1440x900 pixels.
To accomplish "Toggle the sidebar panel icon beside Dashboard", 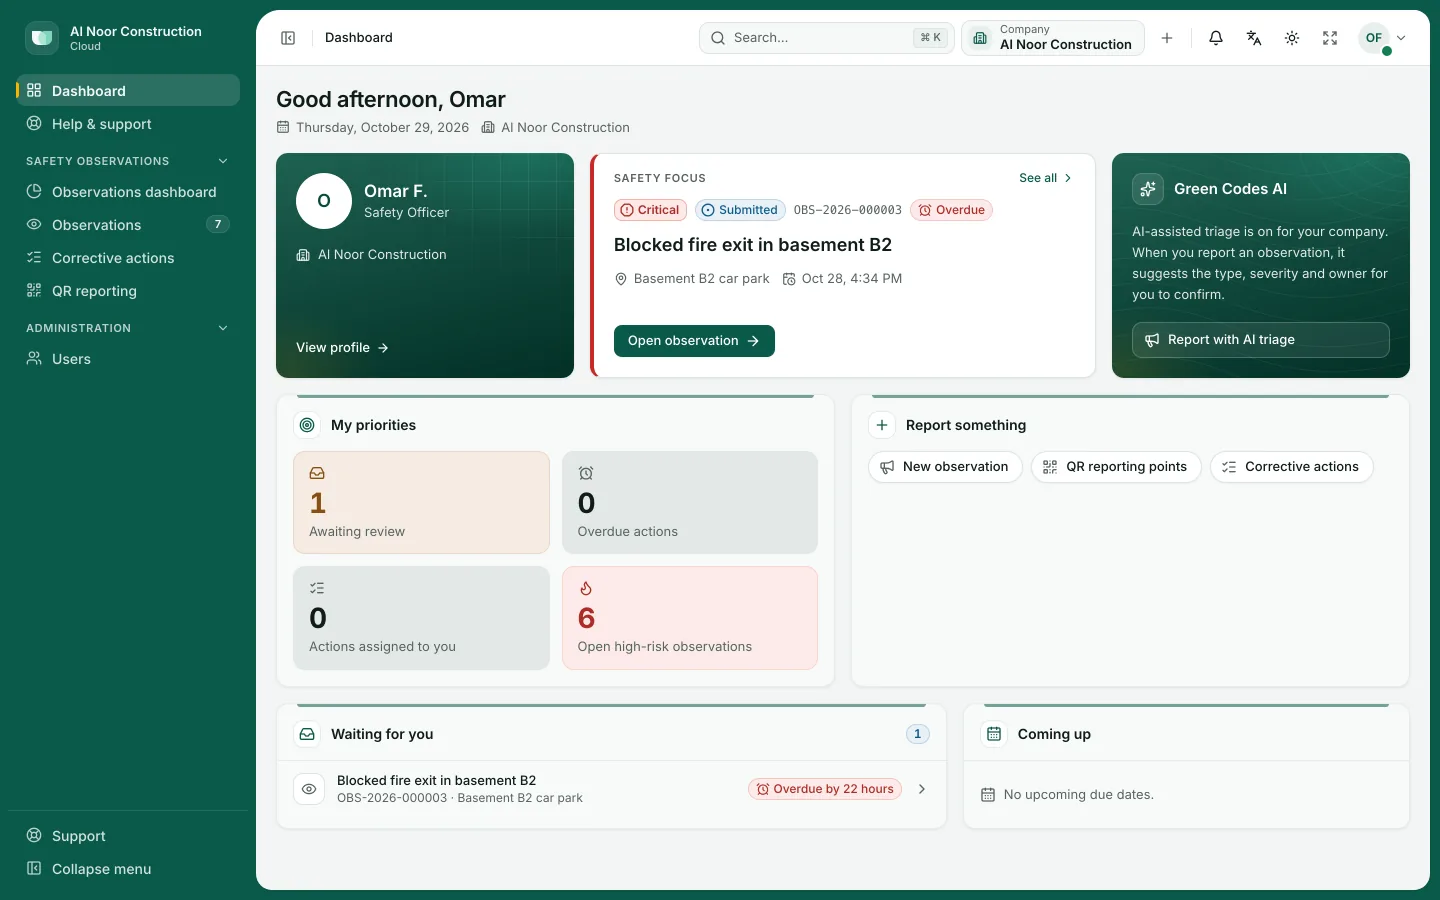I will [x=288, y=38].
